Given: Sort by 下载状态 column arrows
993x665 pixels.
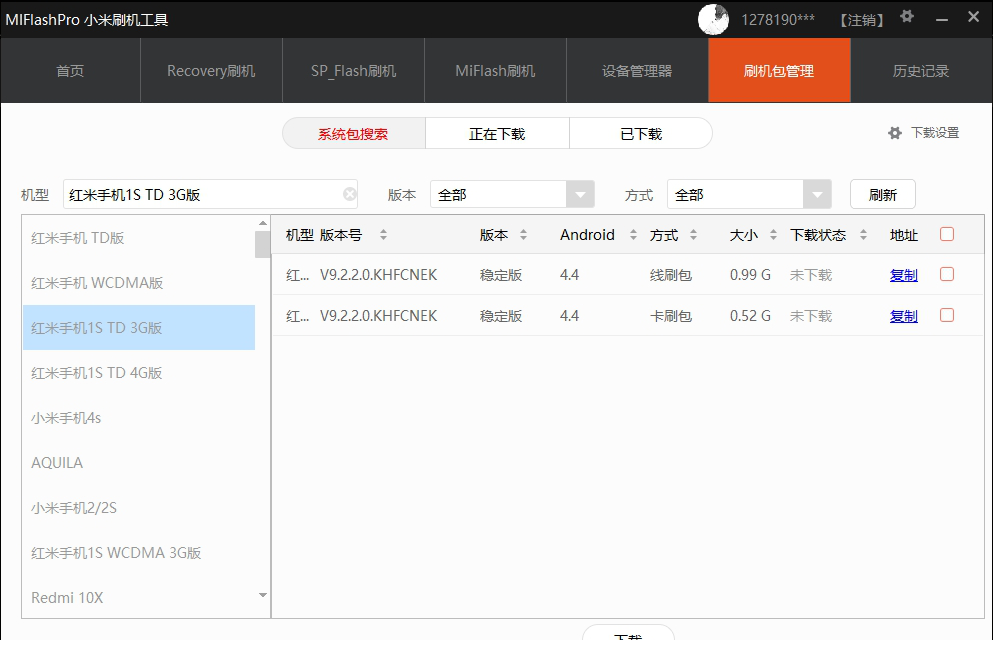Looking at the screenshot, I should coord(863,235).
